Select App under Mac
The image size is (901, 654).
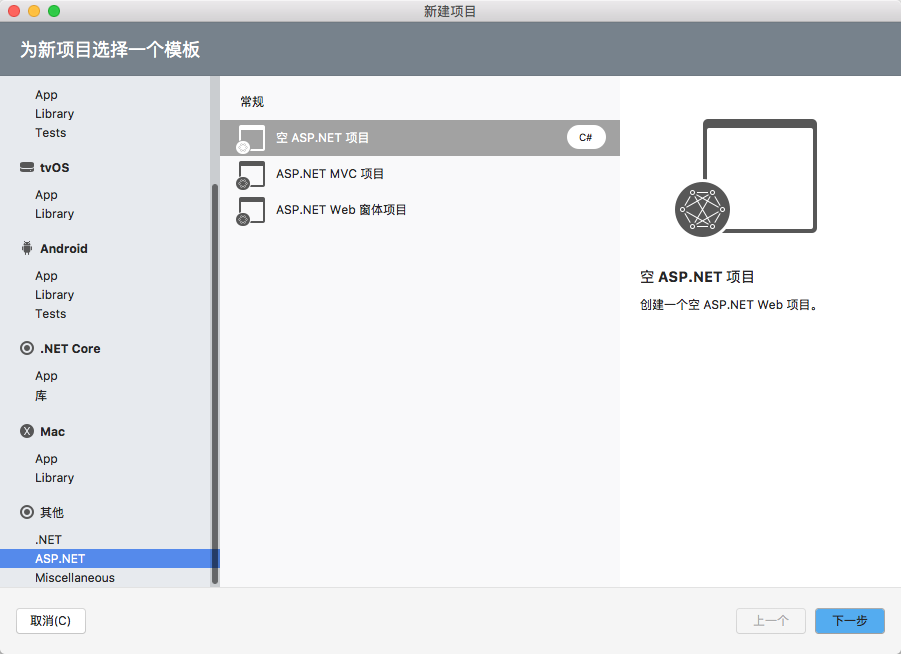point(46,459)
